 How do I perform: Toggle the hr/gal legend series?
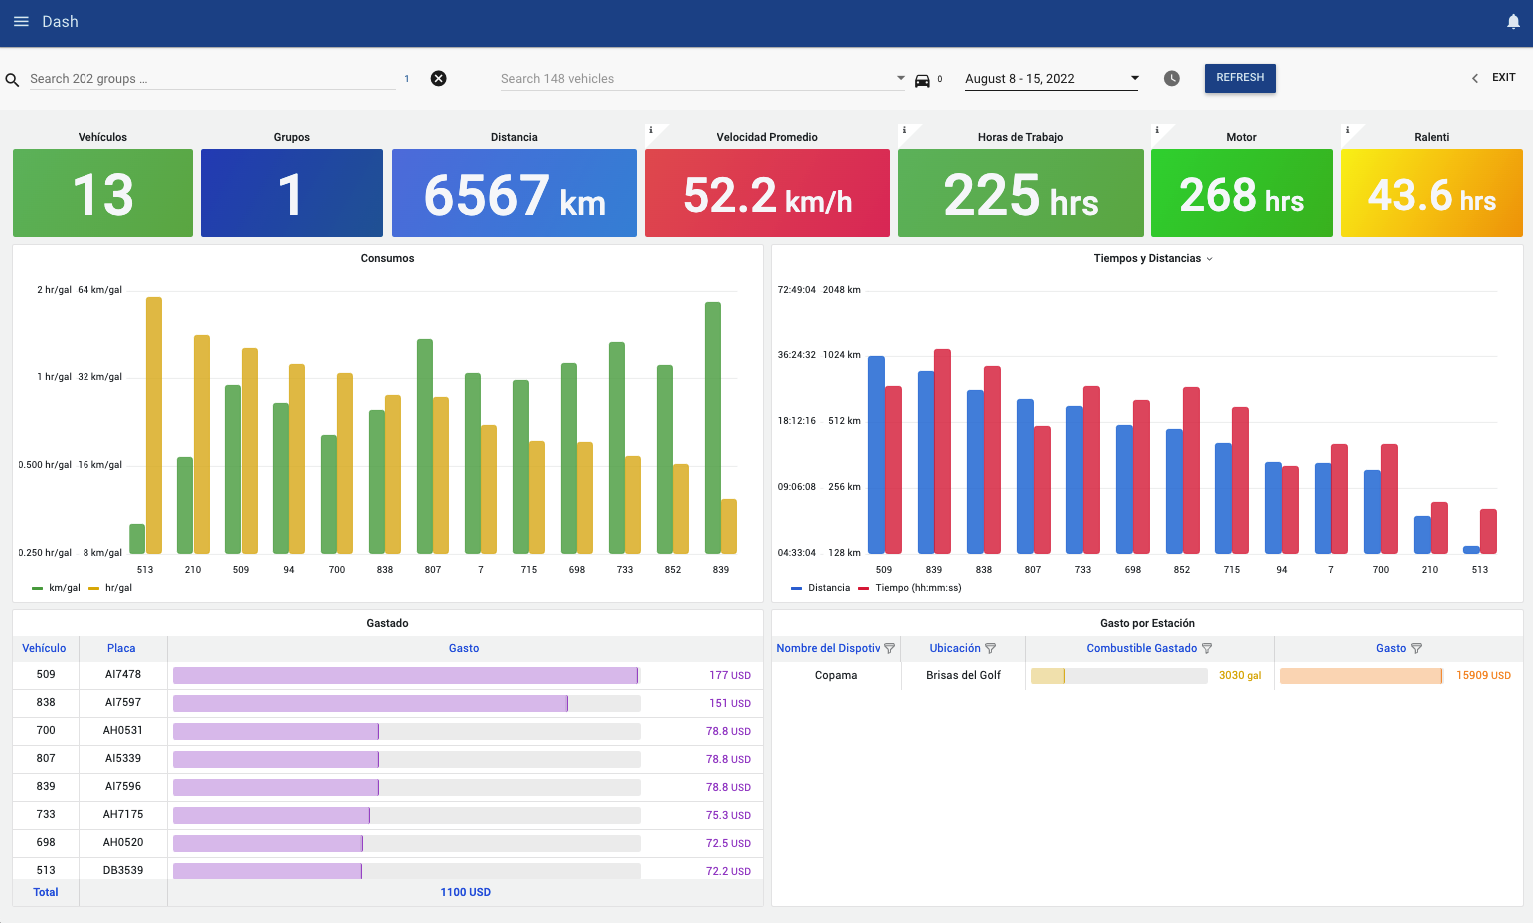click(110, 588)
